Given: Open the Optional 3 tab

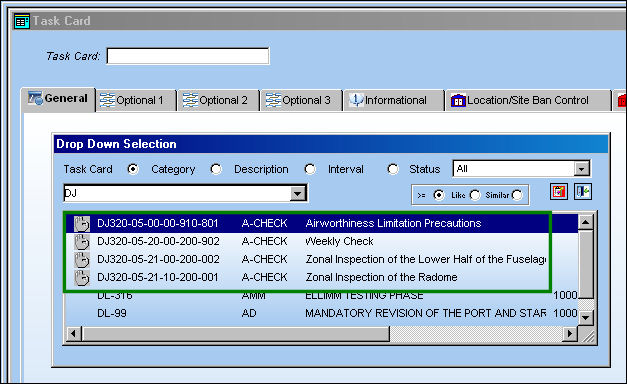Looking at the screenshot, I should click(x=302, y=100).
